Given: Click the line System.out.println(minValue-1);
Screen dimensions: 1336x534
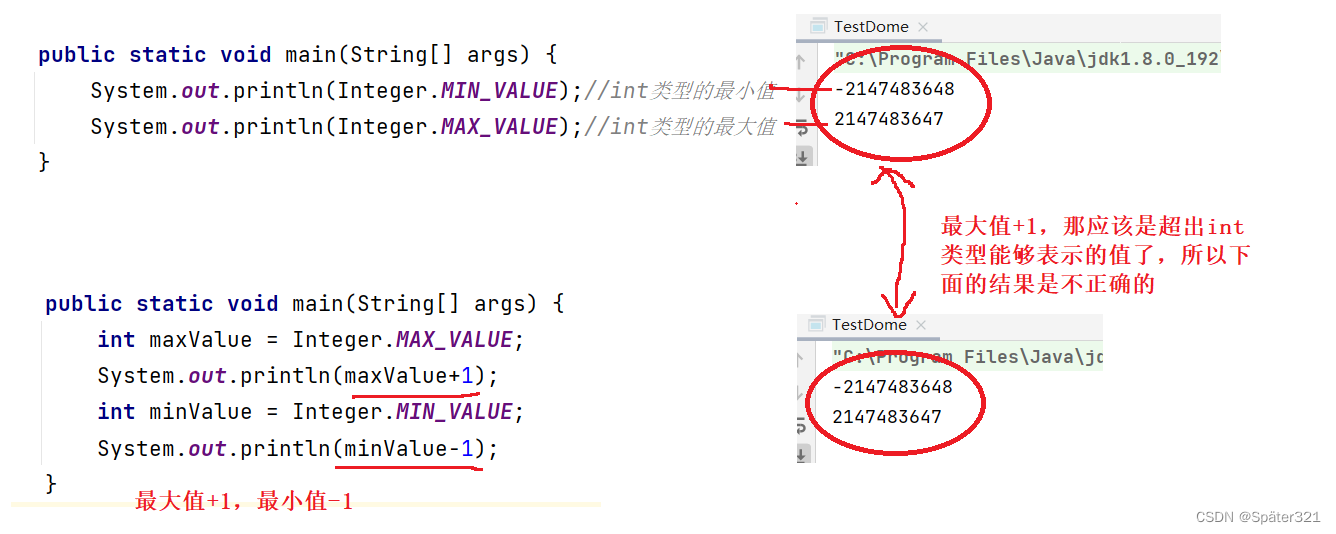Looking at the screenshot, I should click(297, 449).
